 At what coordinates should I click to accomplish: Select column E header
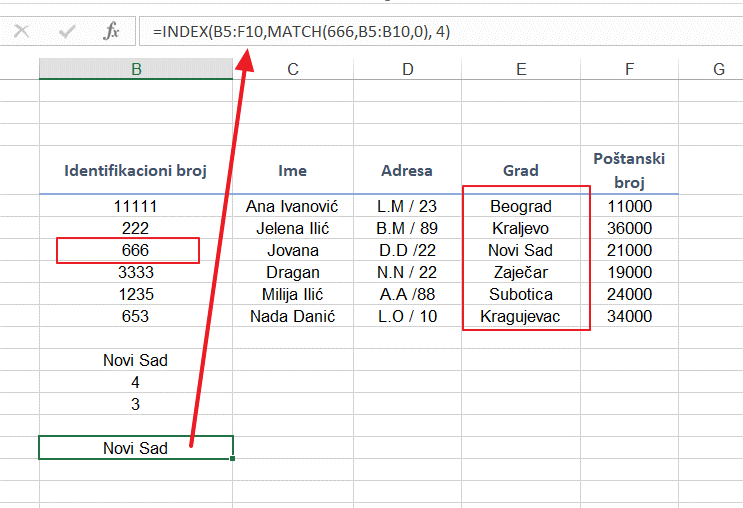point(521,69)
